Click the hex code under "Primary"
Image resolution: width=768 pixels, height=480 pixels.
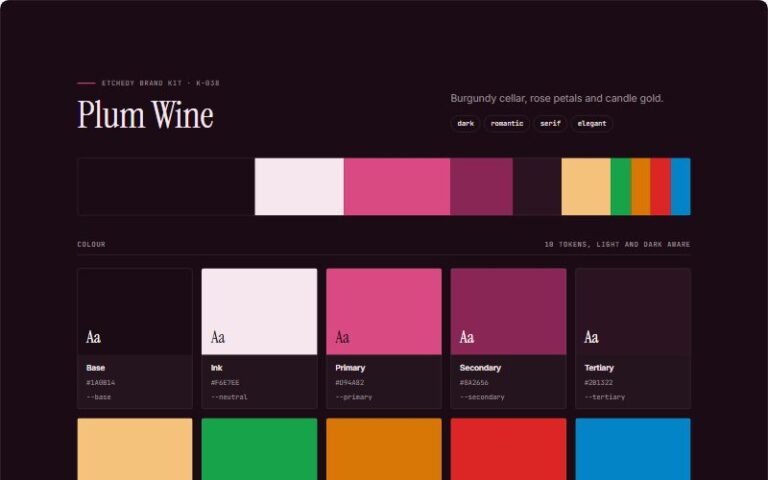click(x=350, y=383)
